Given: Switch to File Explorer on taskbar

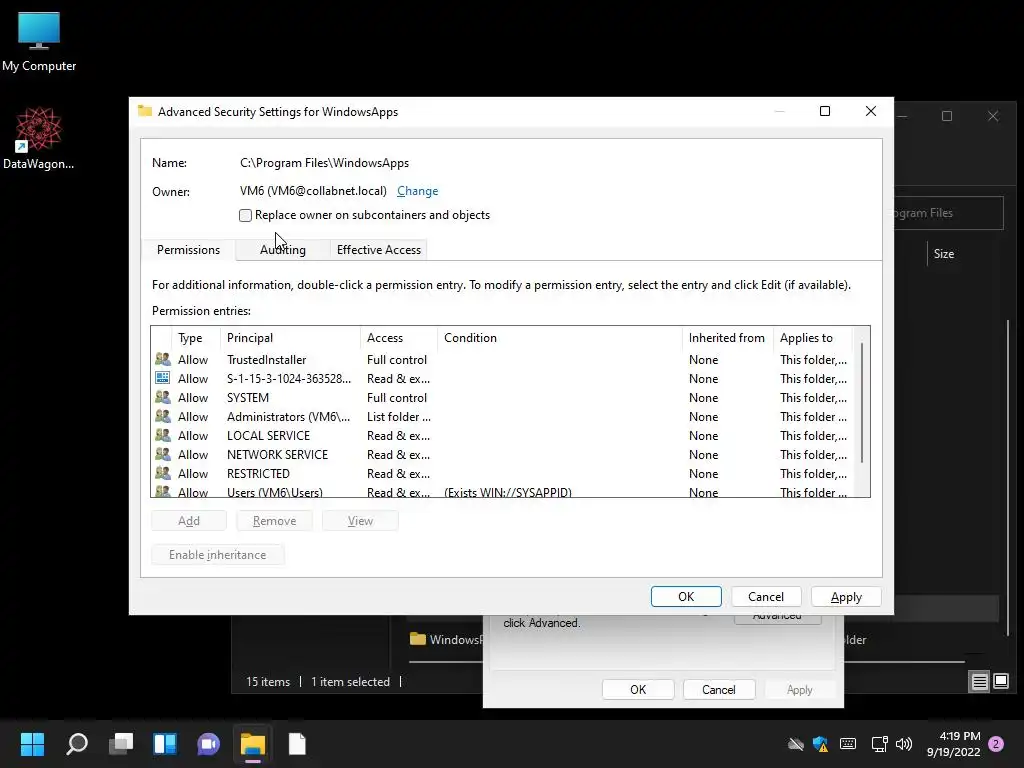Looking at the screenshot, I should point(253,744).
